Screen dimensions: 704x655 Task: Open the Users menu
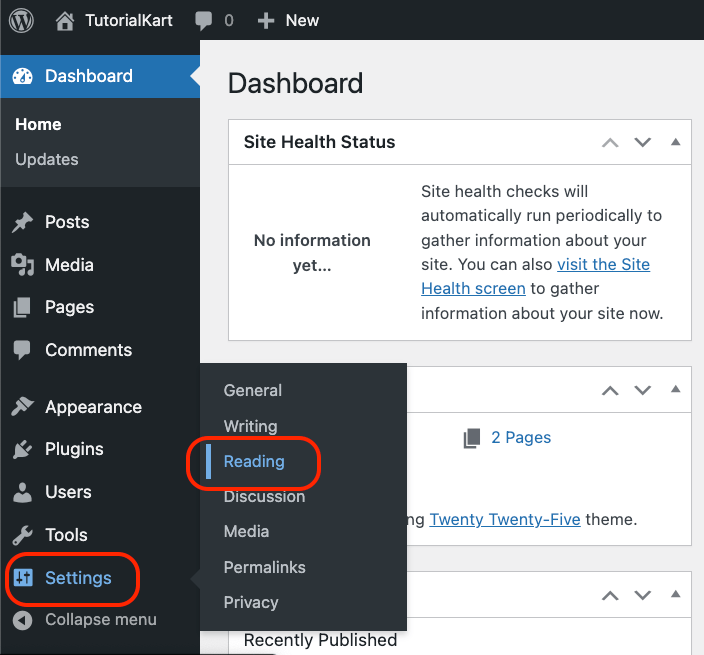[68, 492]
